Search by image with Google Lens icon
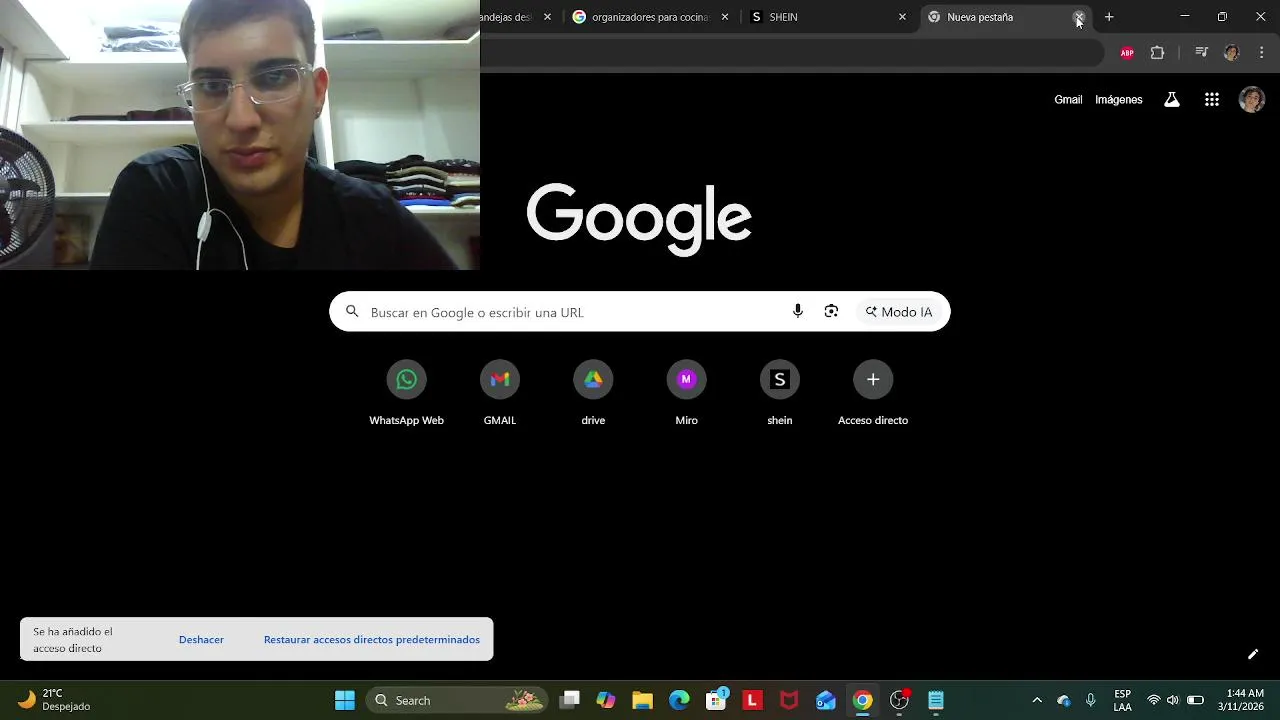 click(x=831, y=312)
